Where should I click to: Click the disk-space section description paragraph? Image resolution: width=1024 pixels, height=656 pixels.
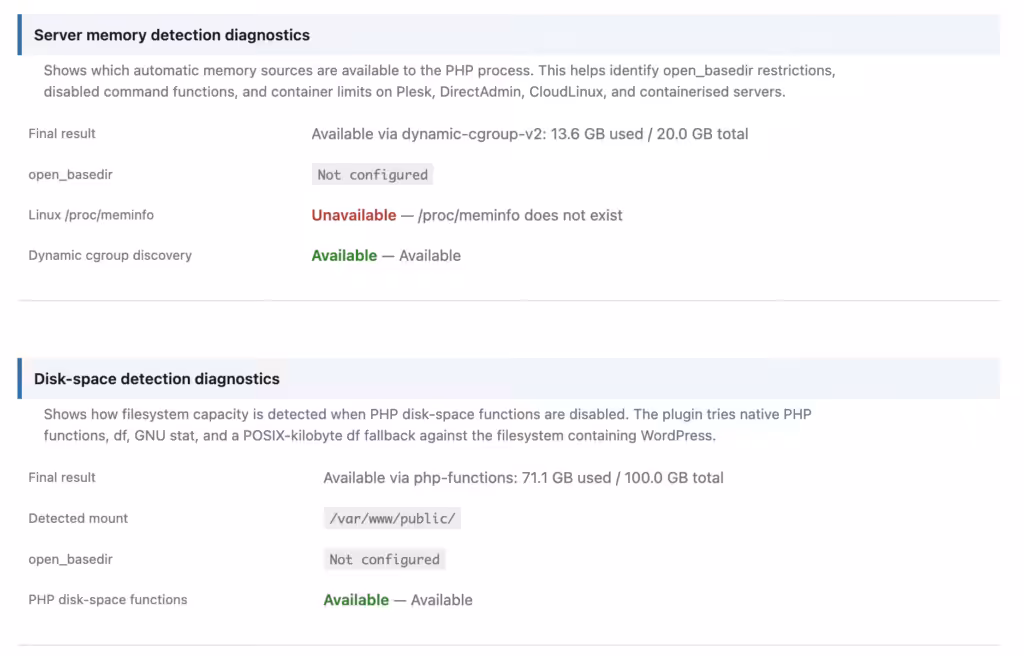point(428,425)
